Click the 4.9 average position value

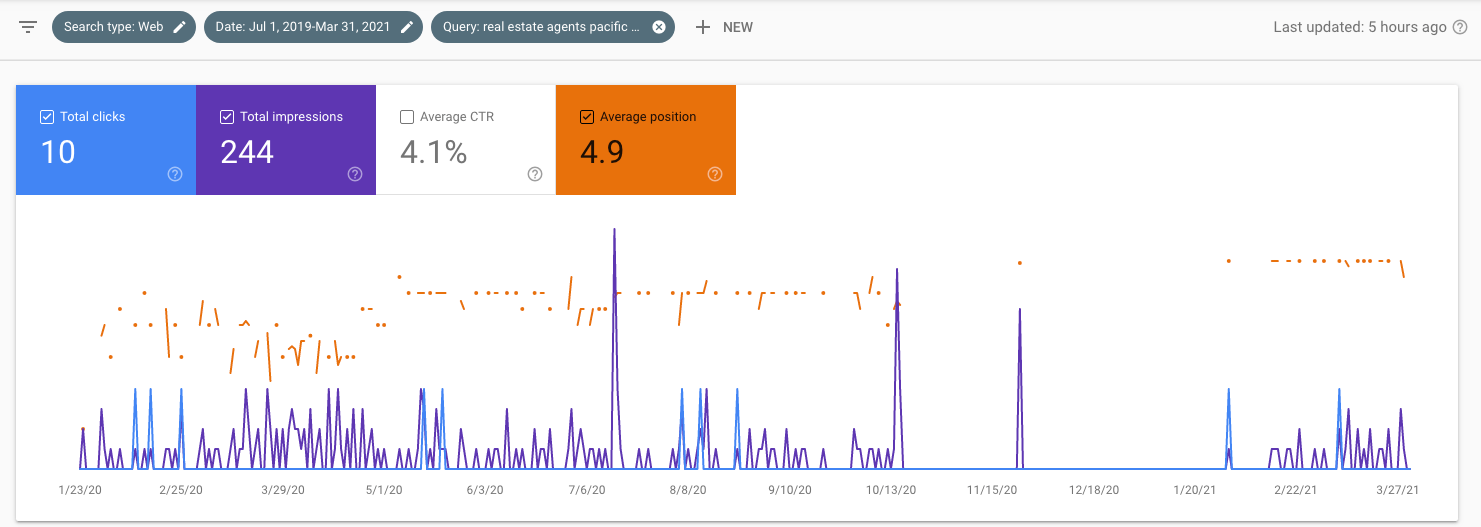[602, 152]
